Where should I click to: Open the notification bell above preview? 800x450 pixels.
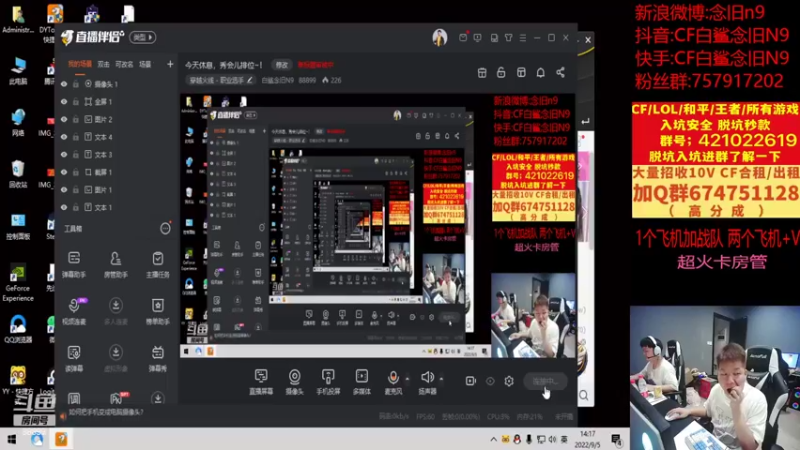point(540,72)
